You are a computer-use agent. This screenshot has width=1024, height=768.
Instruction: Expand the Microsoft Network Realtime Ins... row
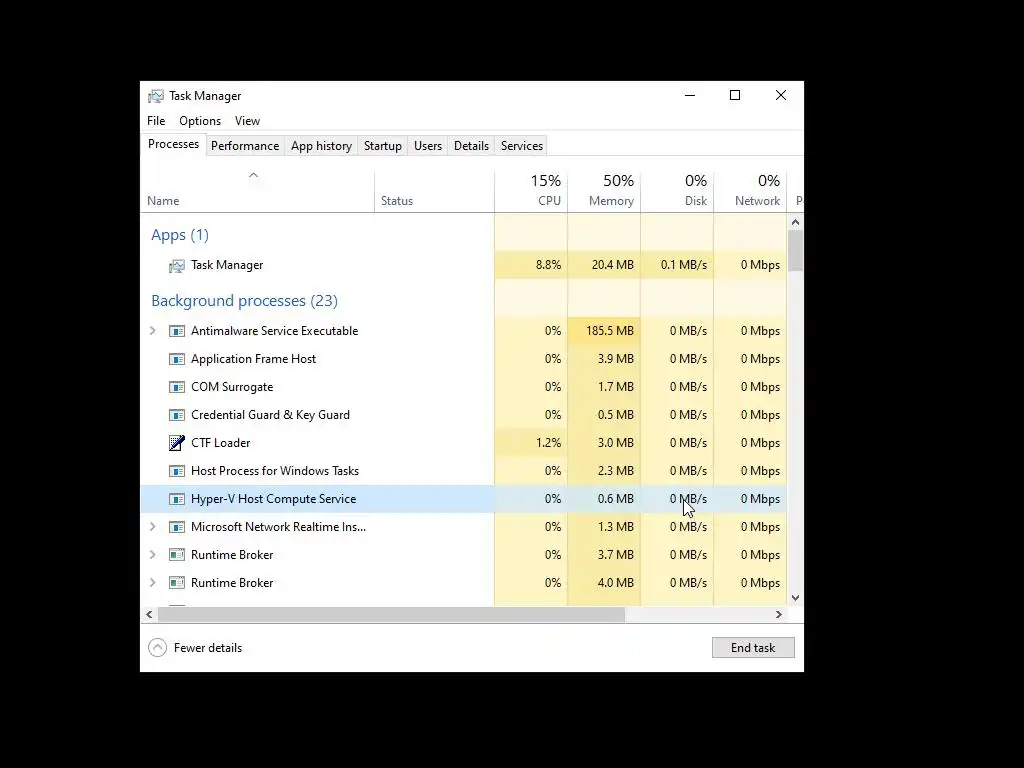[153, 527]
